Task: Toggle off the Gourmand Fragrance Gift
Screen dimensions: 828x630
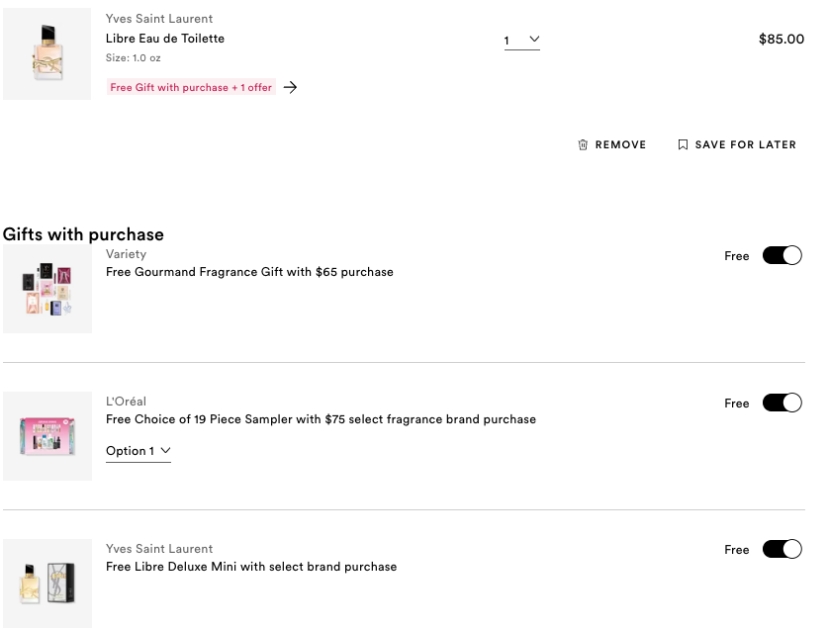Action: (782, 256)
